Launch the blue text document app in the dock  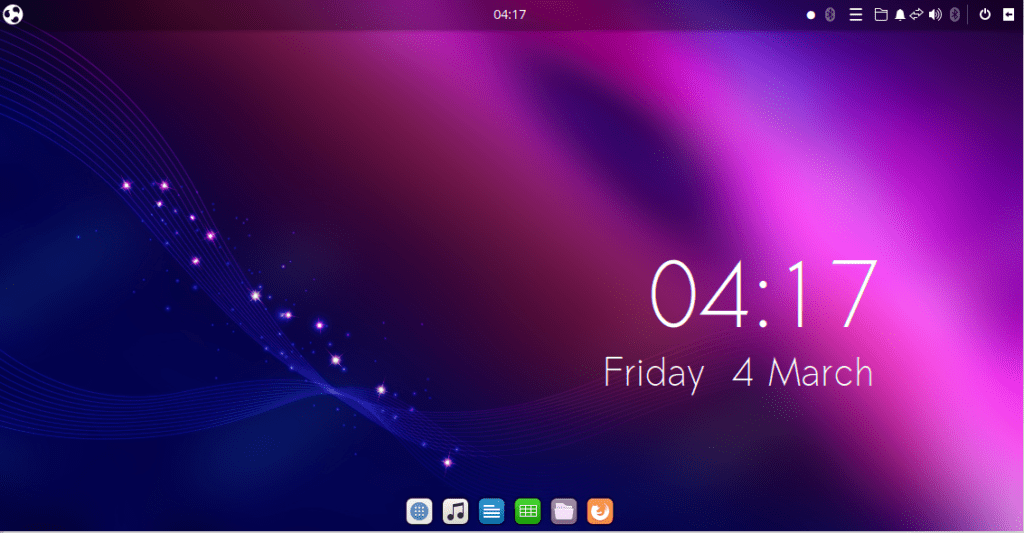491,511
